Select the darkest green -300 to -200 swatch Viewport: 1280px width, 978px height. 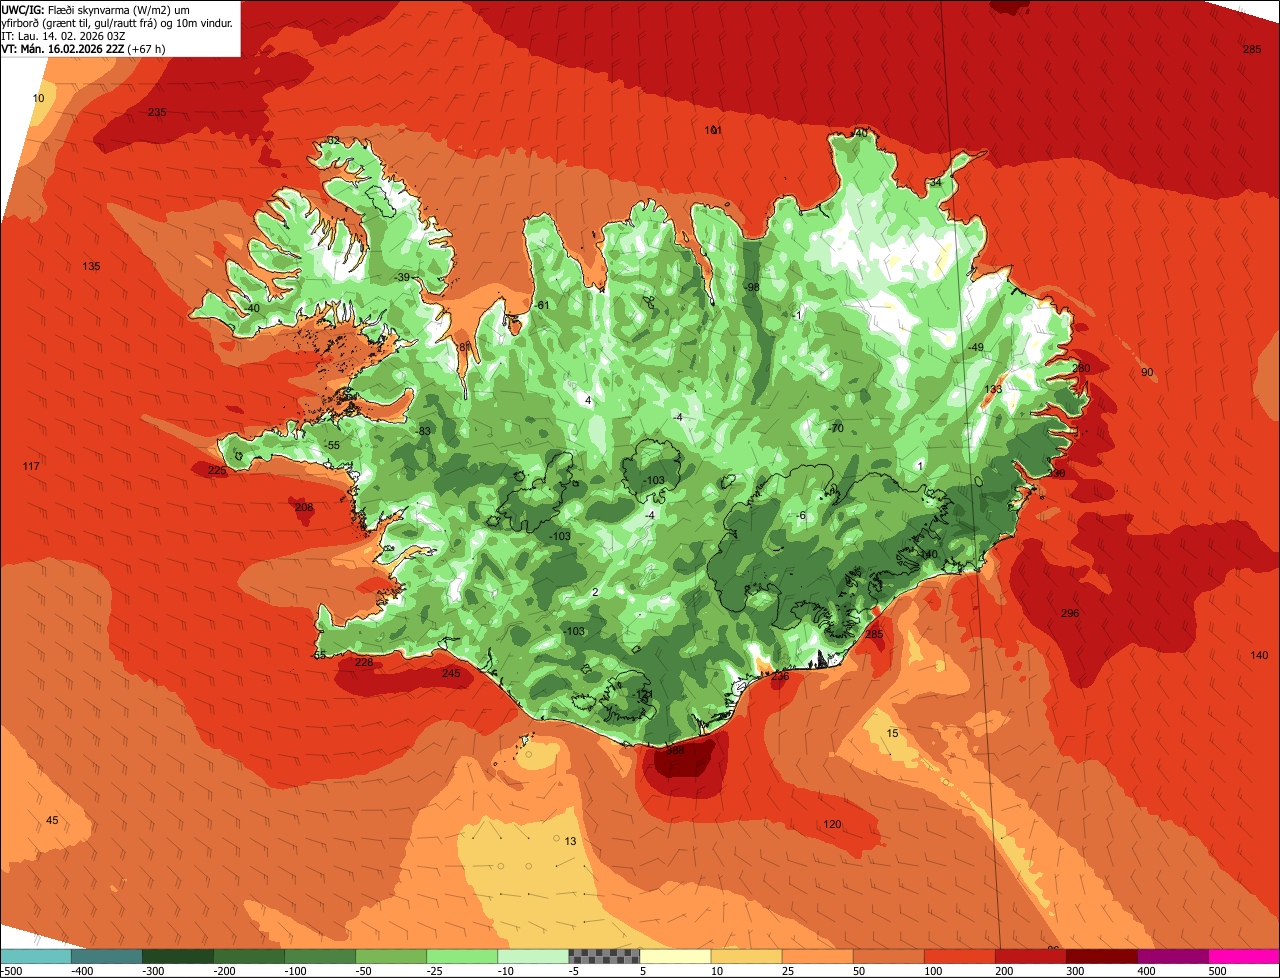(x=177, y=956)
